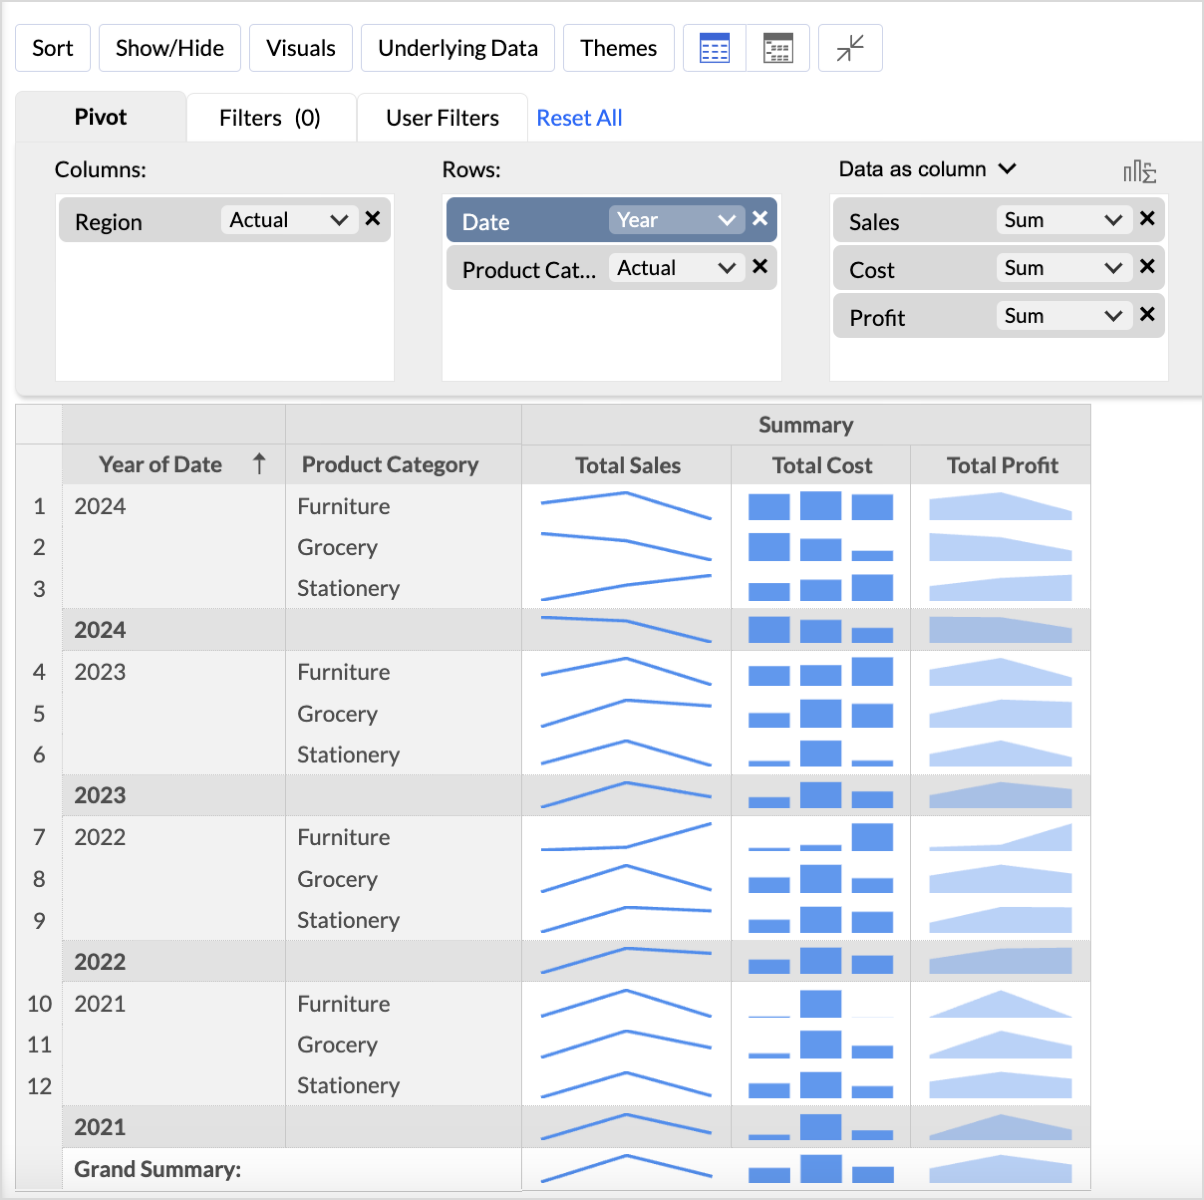Image resolution: width=1204 pixels, height=1200 pixels.
Task: Click the second table layout icon
Action: [x=777, y=48]
